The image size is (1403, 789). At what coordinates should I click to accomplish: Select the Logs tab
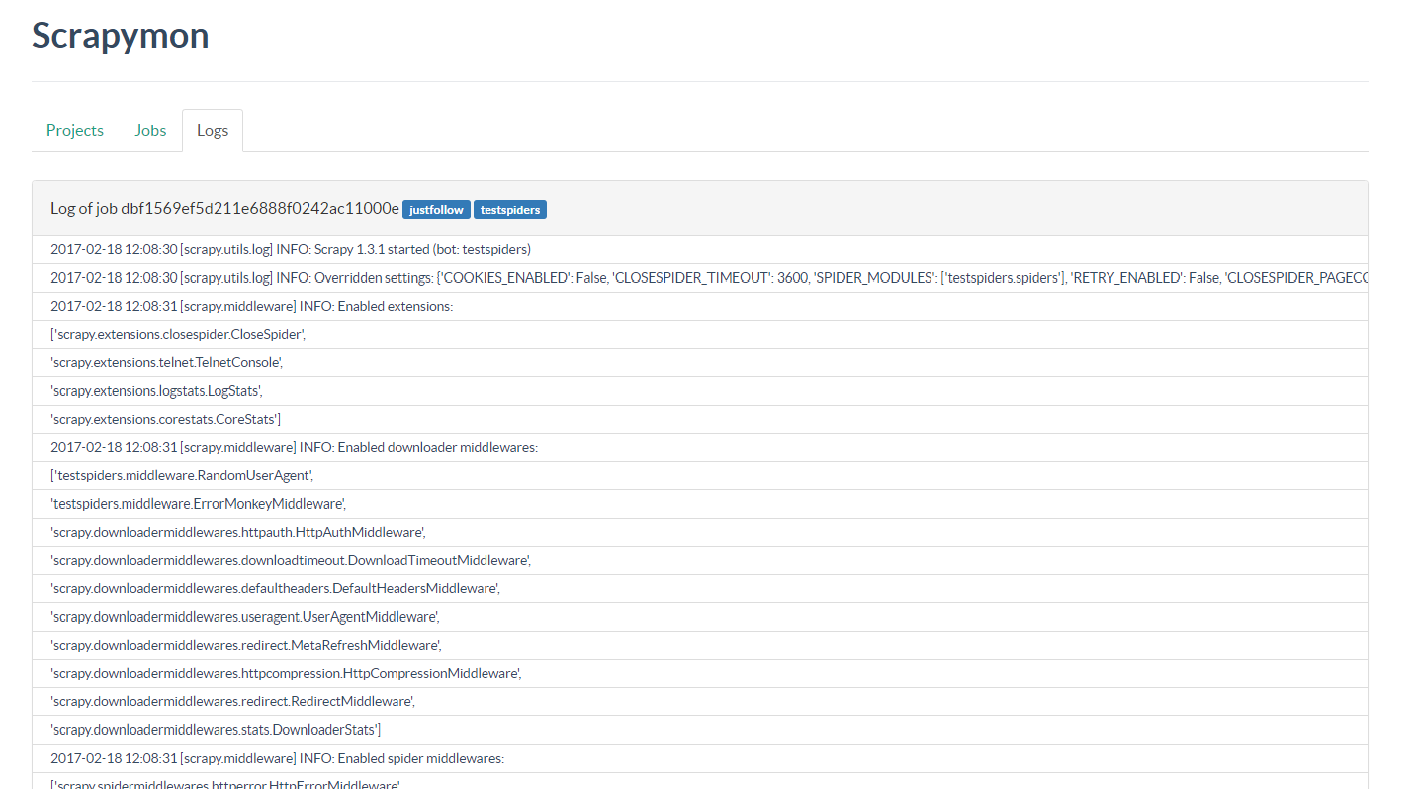212,130
